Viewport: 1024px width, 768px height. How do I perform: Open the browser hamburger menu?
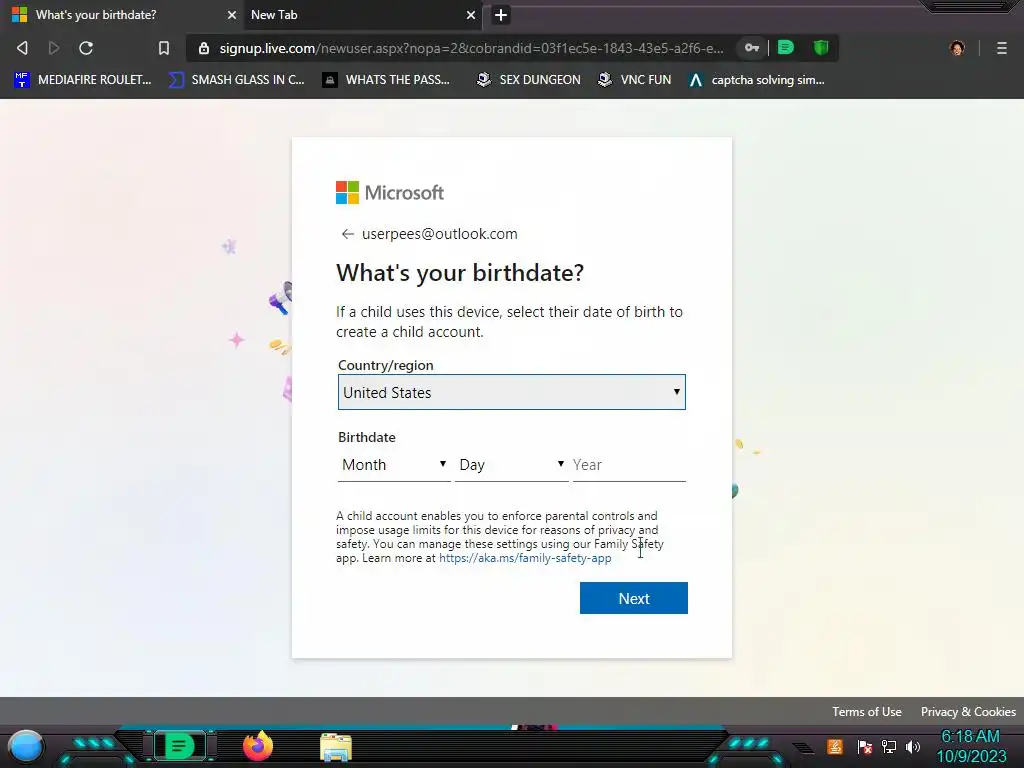pos(1001,48)
